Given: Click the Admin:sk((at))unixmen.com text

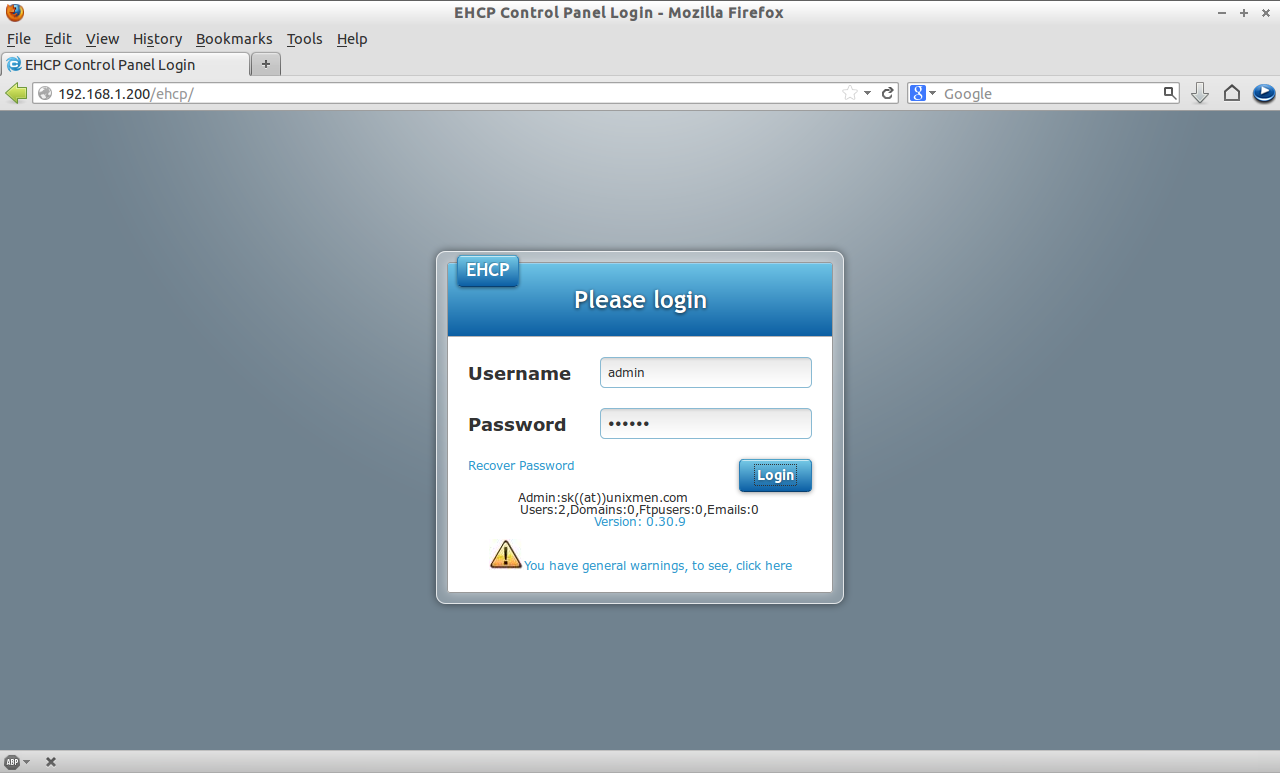Looking at the screenshot, I should pos(603,498).
